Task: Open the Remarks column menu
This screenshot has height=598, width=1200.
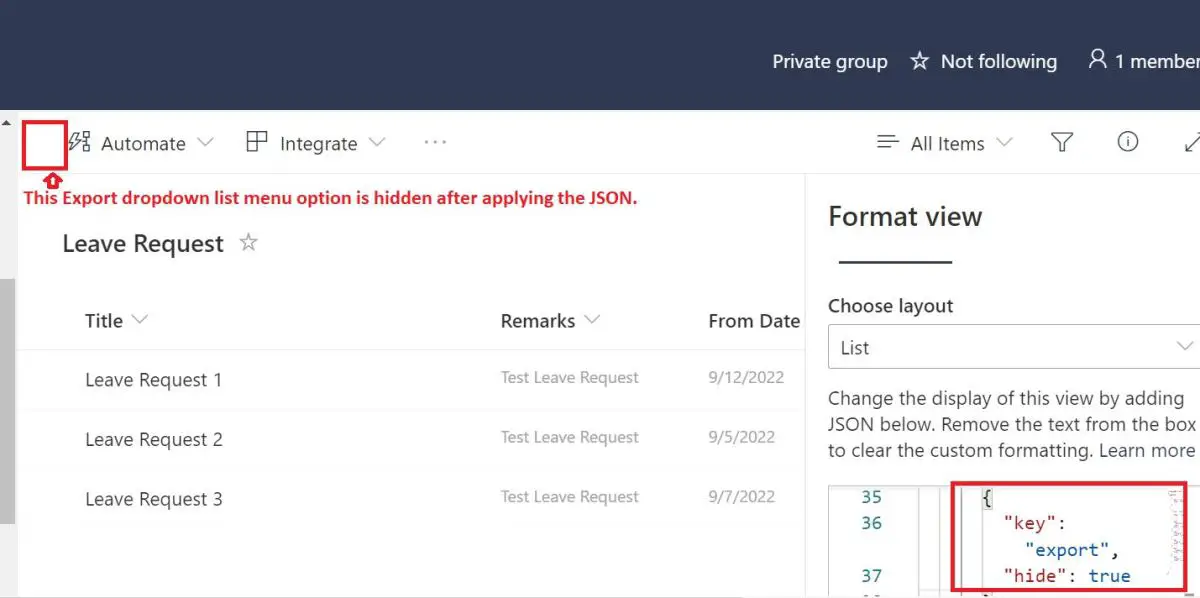Action: pyautogui.click(x=594, y=320)
